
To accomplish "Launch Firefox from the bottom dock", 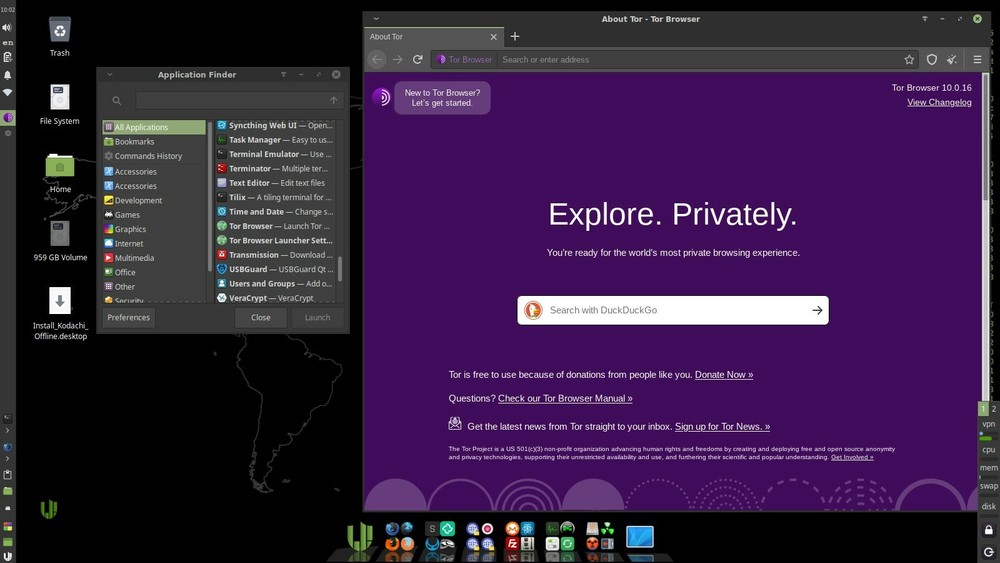I will tap(392, 544).
